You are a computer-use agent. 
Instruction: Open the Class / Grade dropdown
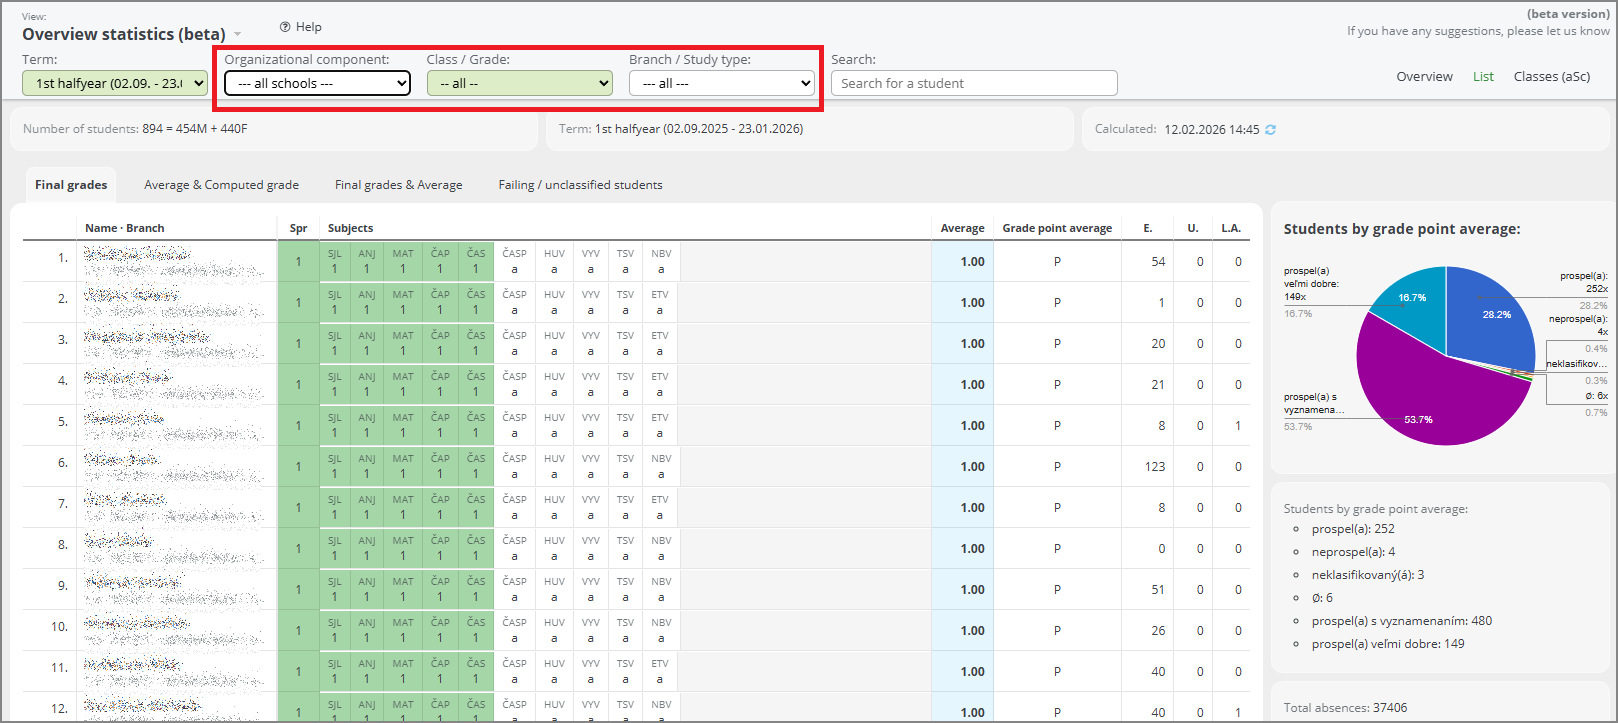tap(519, 84)
